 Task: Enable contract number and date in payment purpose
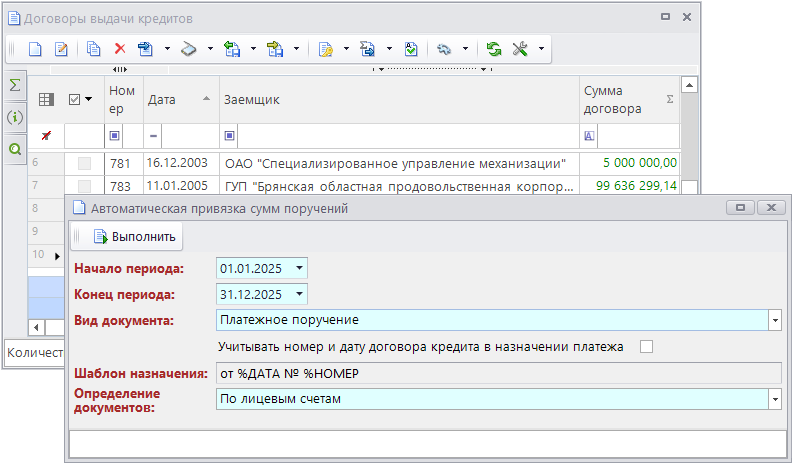click(x=646, y=347)
